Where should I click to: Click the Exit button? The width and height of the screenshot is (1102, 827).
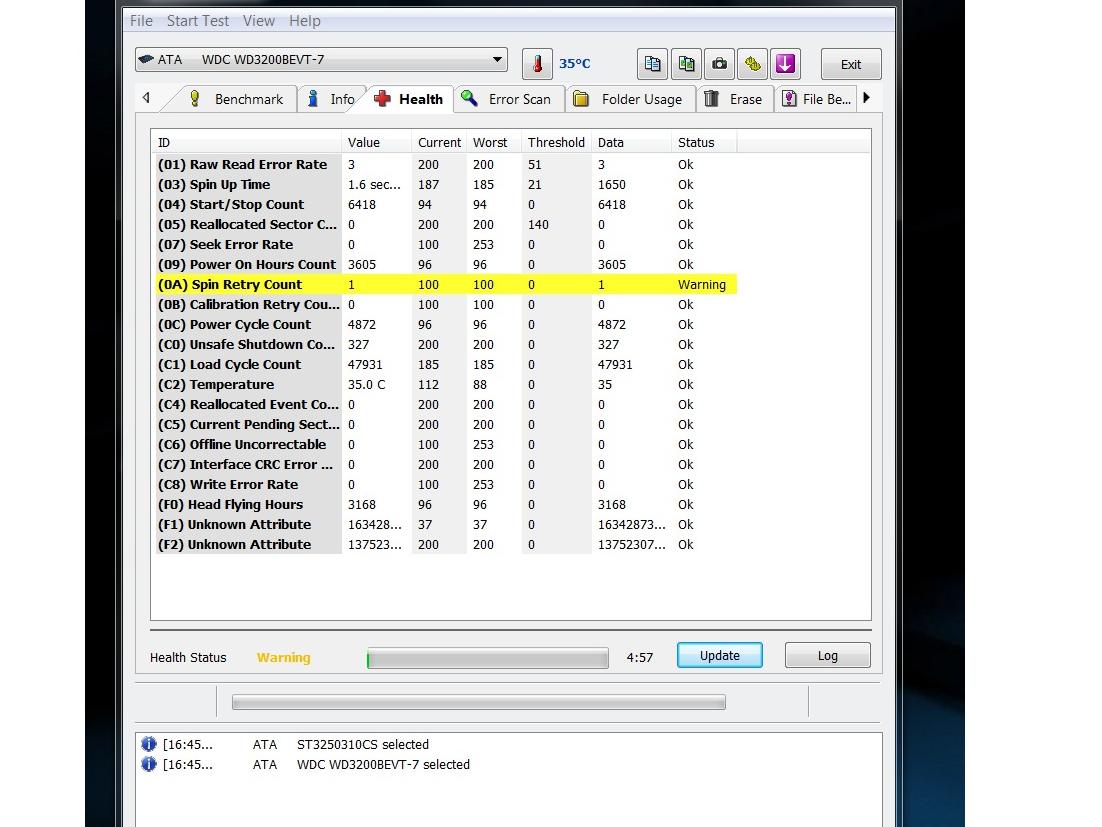pos(850,64)
